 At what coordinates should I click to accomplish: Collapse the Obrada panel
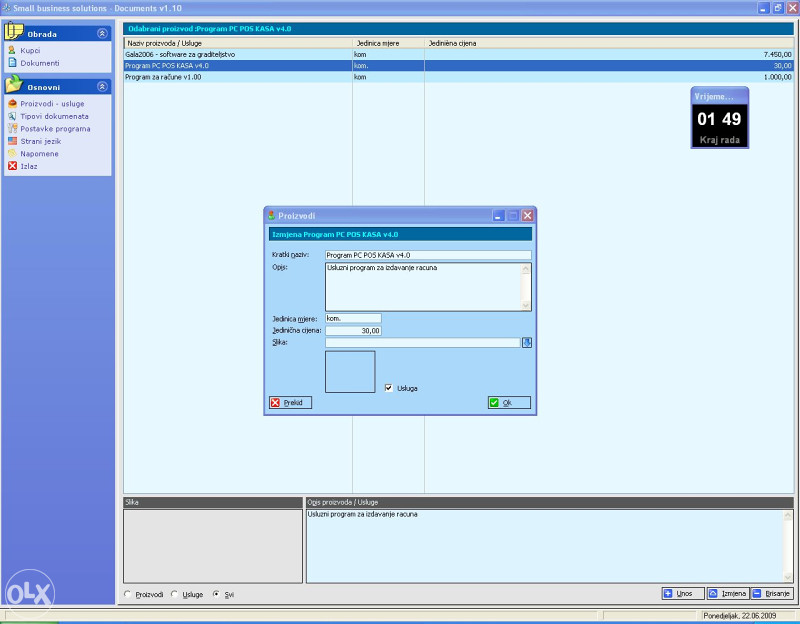[x=102, y=34]
